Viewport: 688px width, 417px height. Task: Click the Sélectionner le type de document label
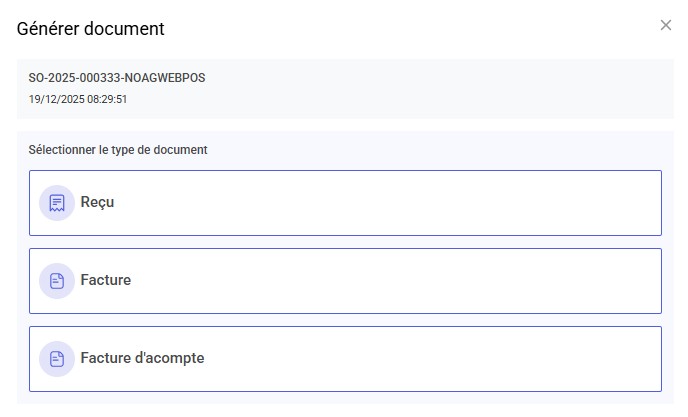tap(118, 150)
